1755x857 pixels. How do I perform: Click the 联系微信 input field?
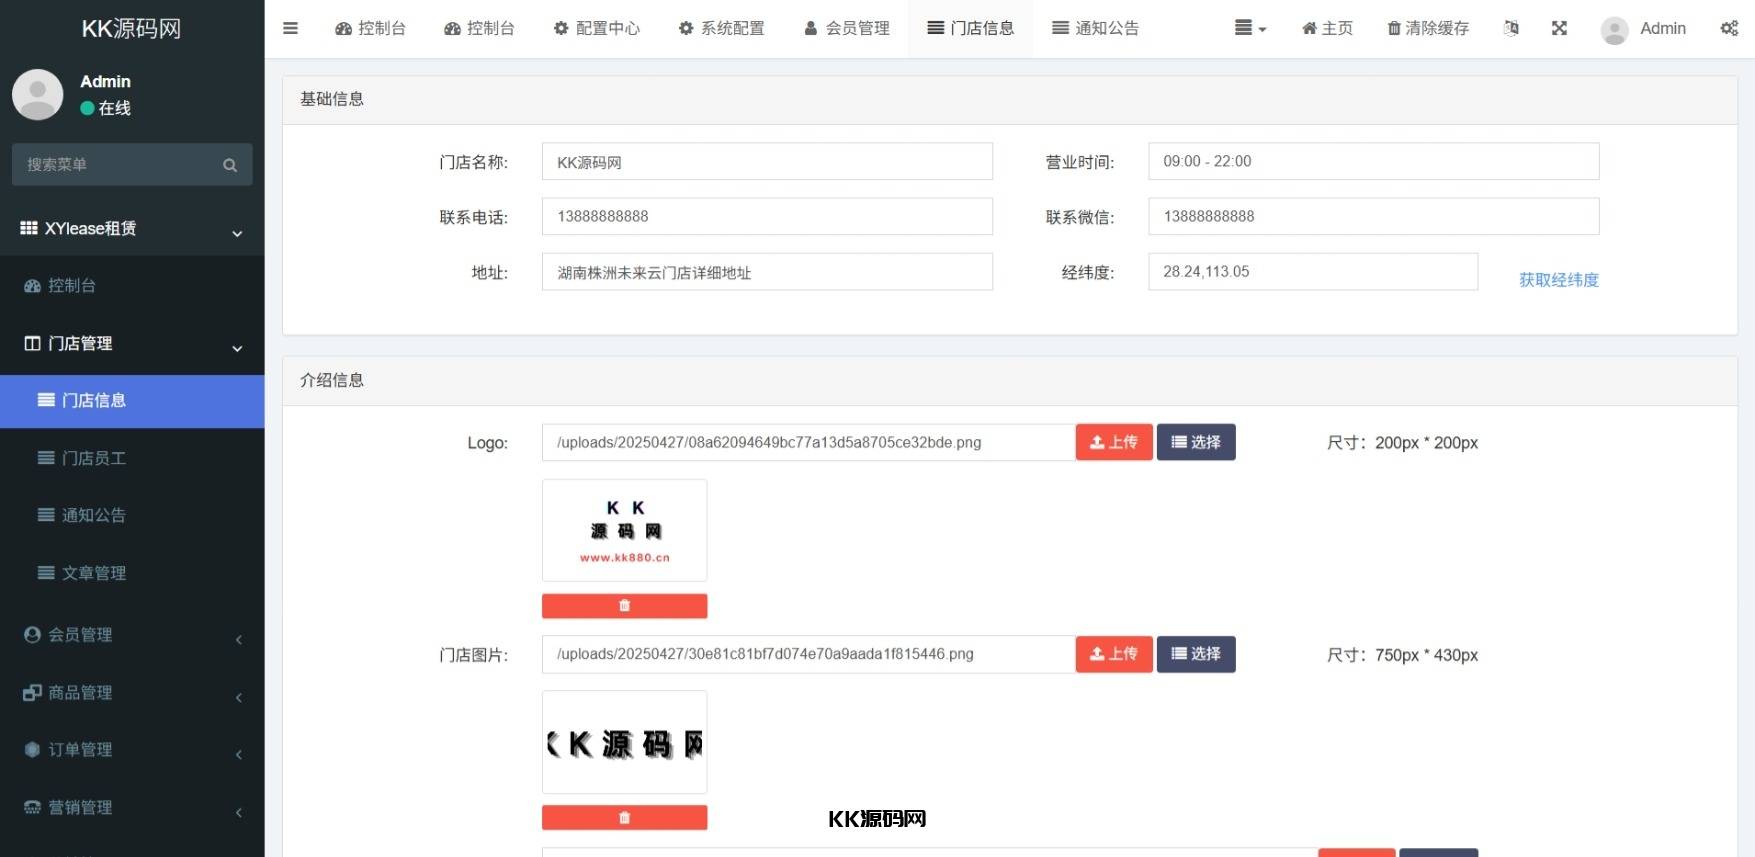coord(1374,216)
